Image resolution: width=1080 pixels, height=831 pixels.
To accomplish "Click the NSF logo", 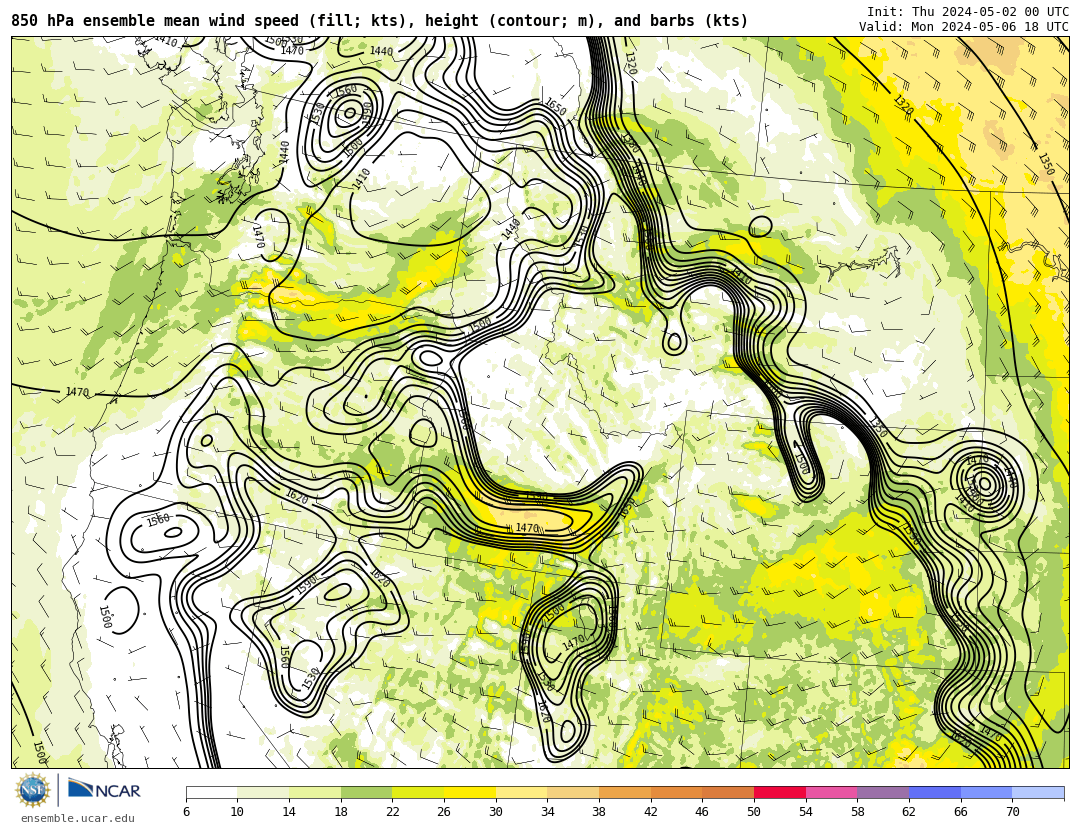I will 33,790.
